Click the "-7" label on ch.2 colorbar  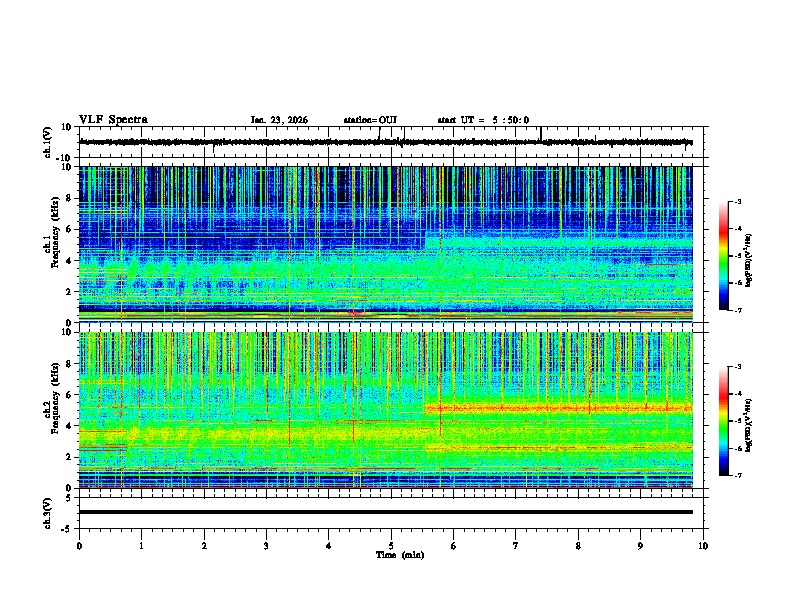point(737,476)
